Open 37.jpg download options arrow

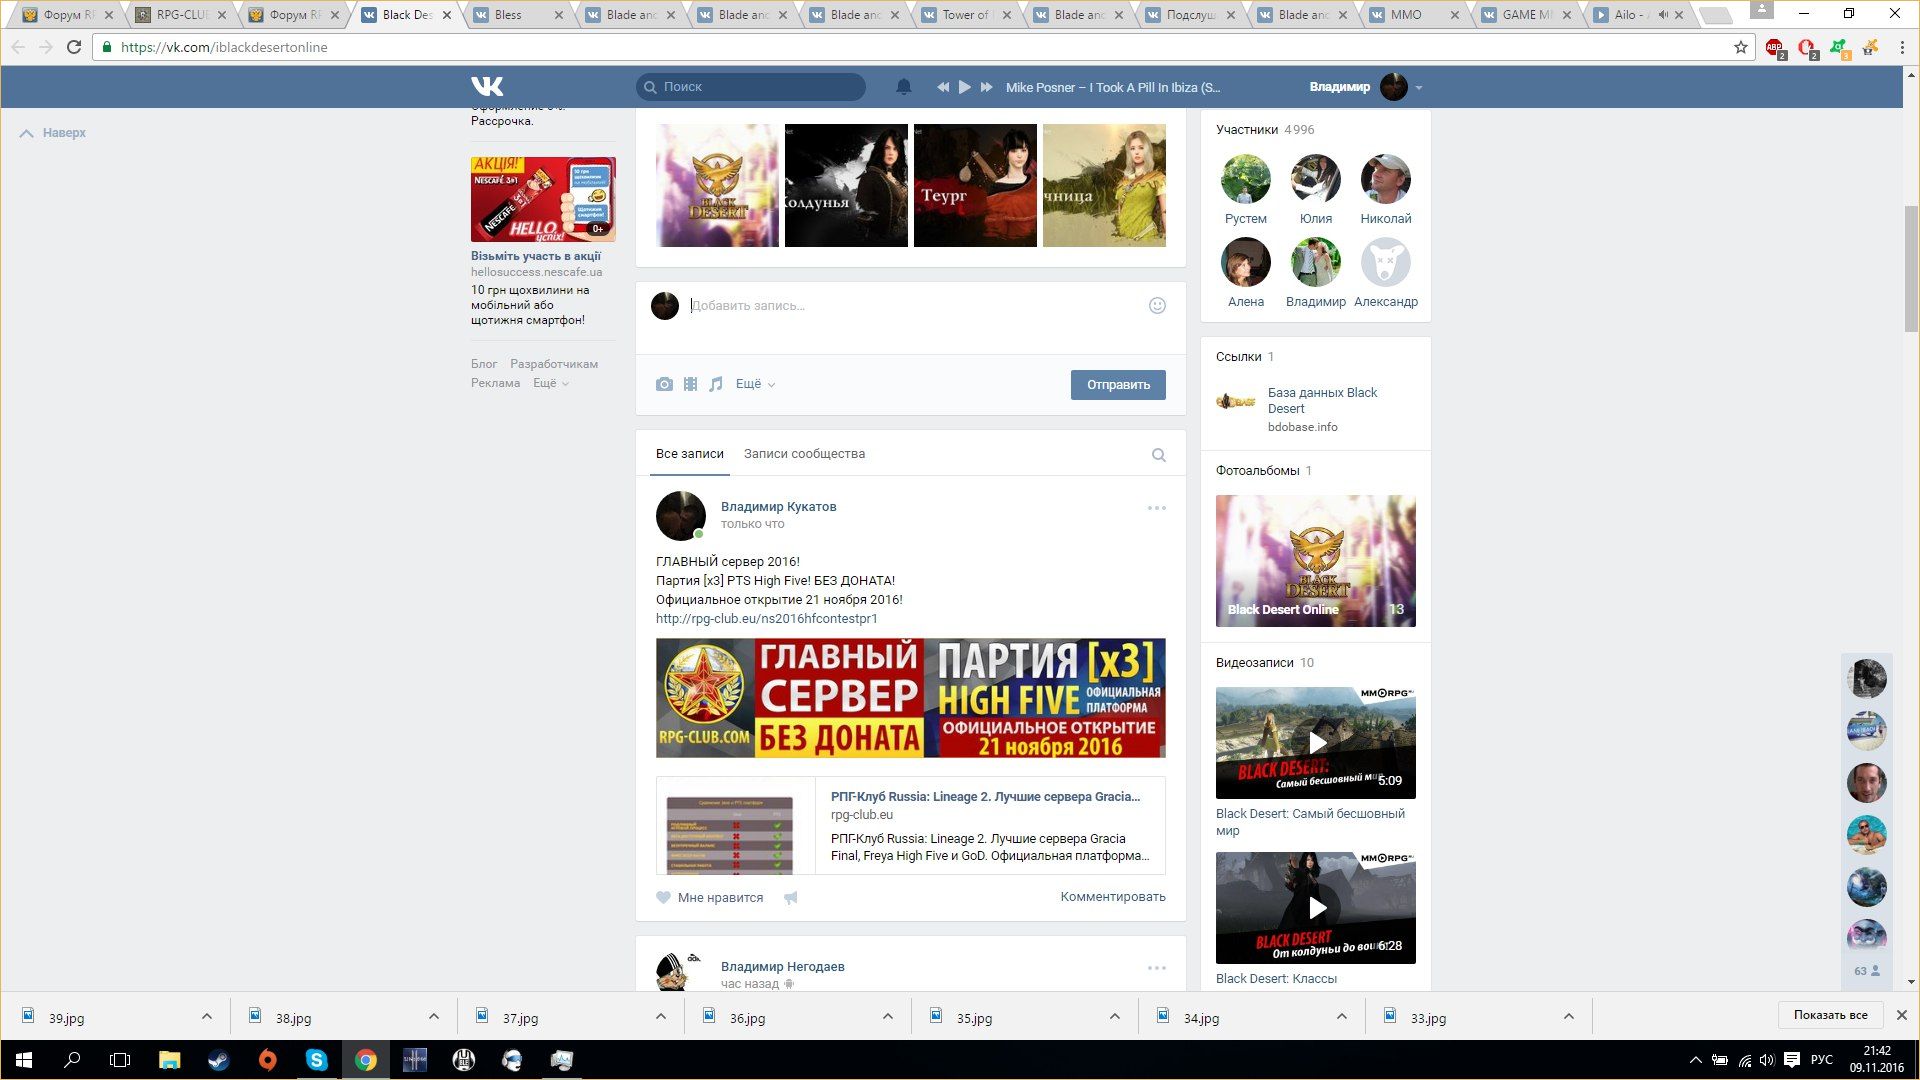click(660, 1017)
